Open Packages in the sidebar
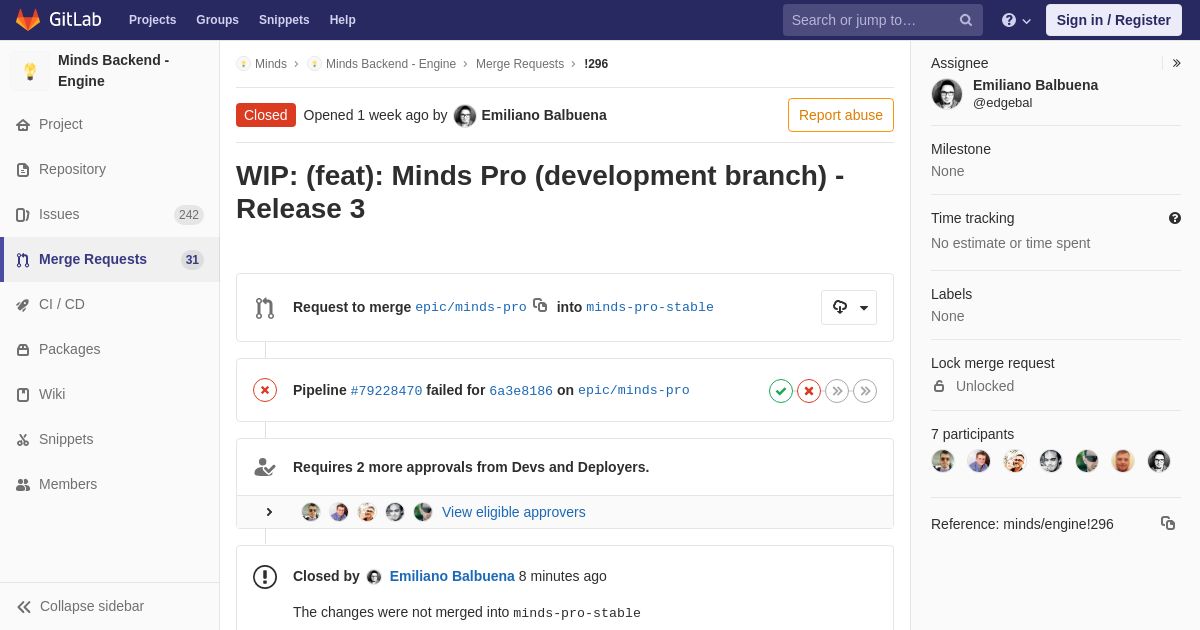 click(x=110, y=349)
